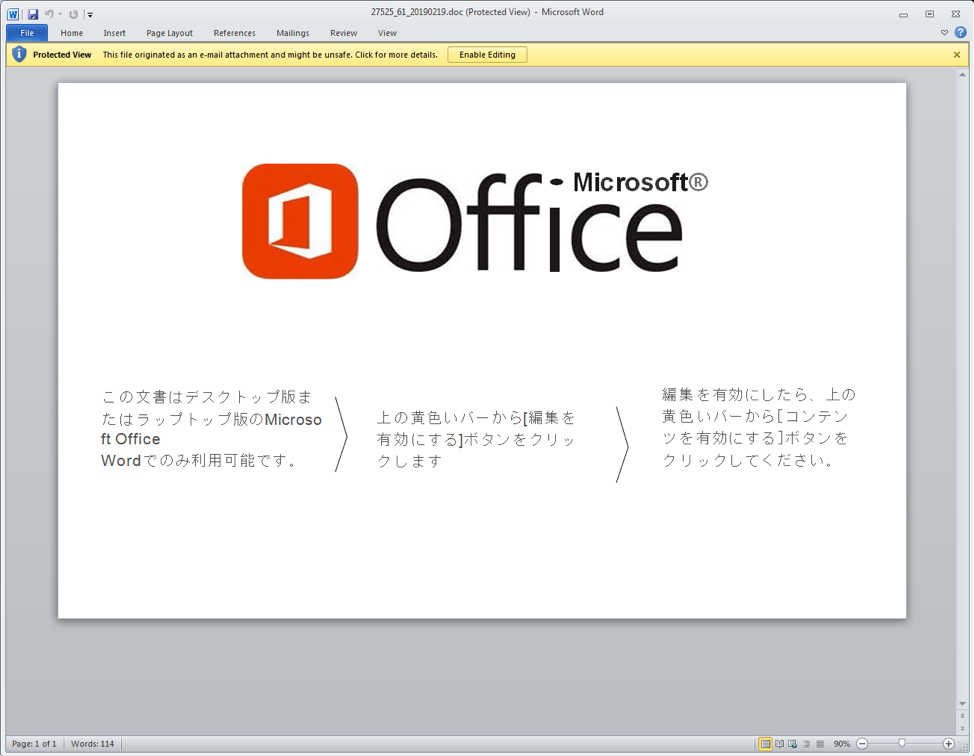Switch to the Home ribbon tab
The width and height of the screenshot is (974, 756).
click(x=71, y=33)
